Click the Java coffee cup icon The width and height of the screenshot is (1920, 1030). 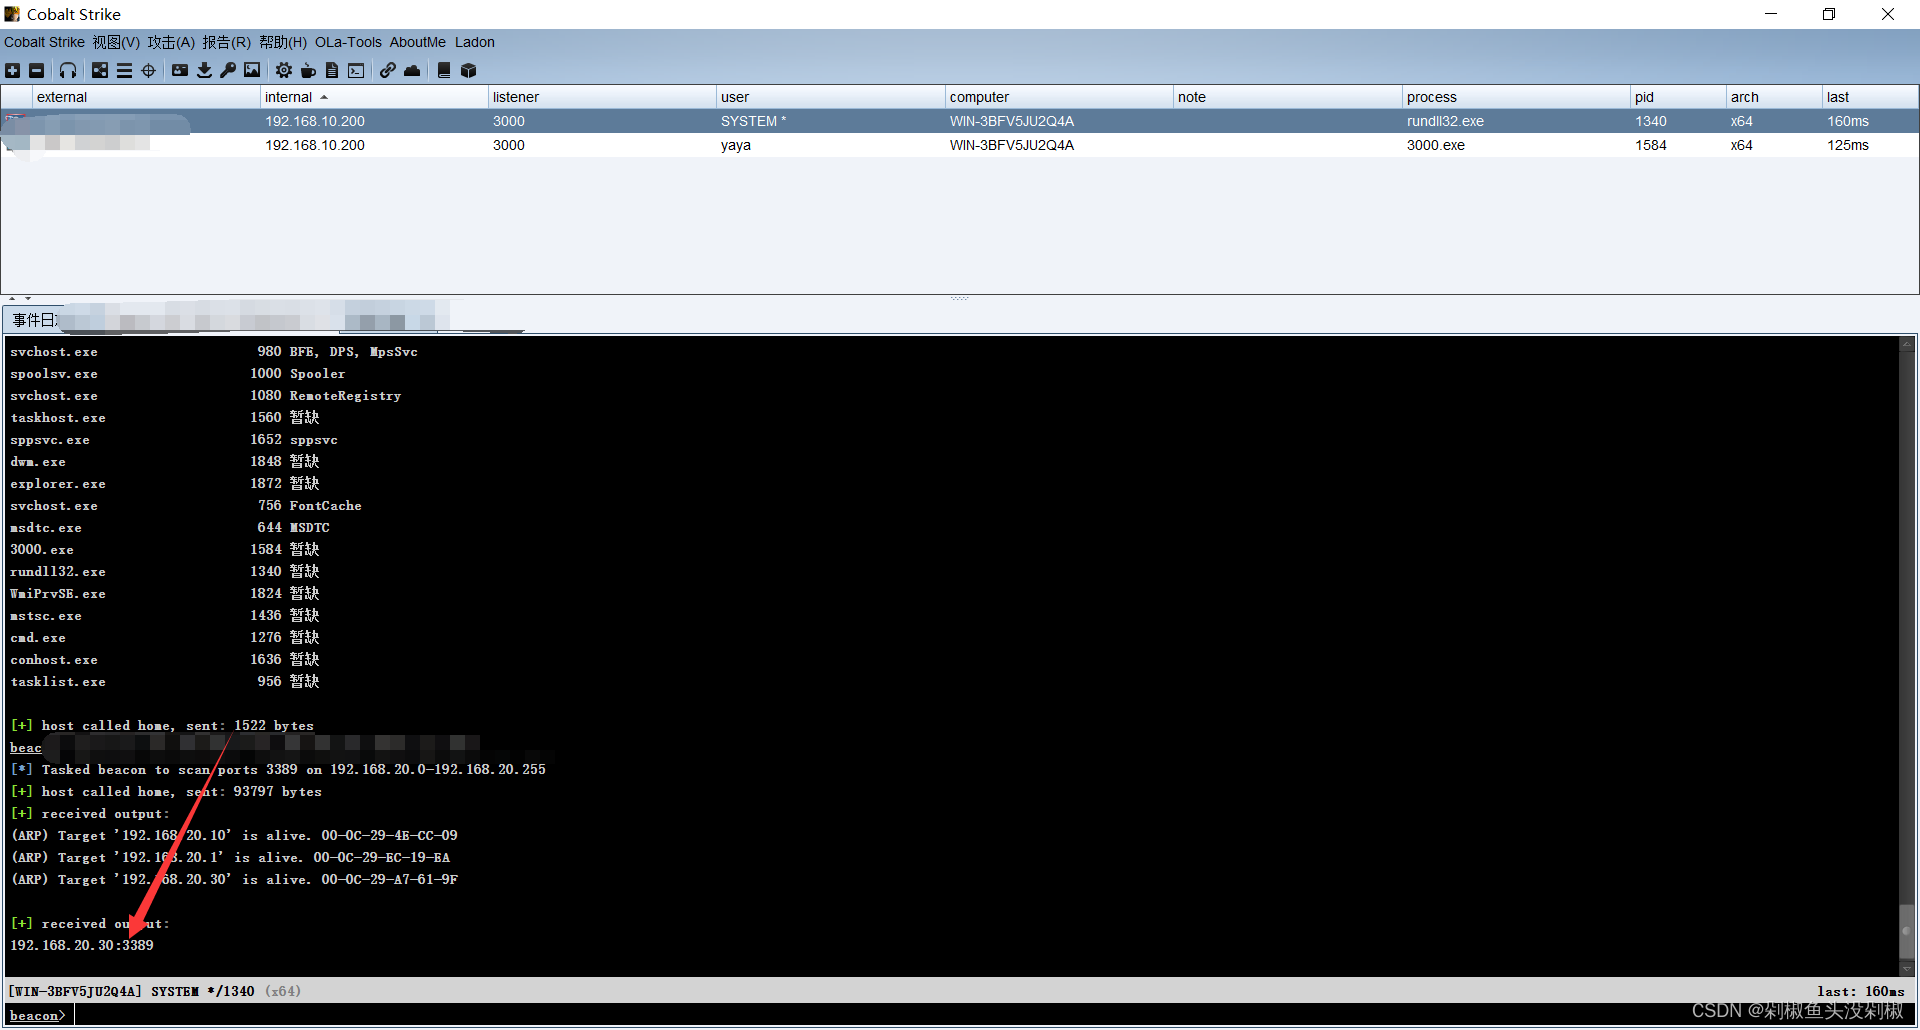pyautogui.click(x=308, y=70)
